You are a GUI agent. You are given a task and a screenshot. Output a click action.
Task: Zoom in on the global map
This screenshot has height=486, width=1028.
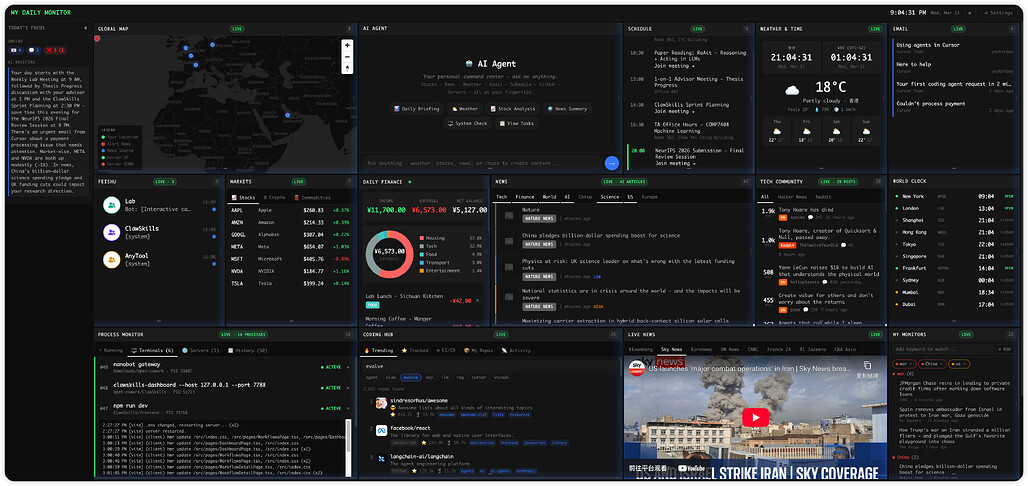(x=347, y=45)
